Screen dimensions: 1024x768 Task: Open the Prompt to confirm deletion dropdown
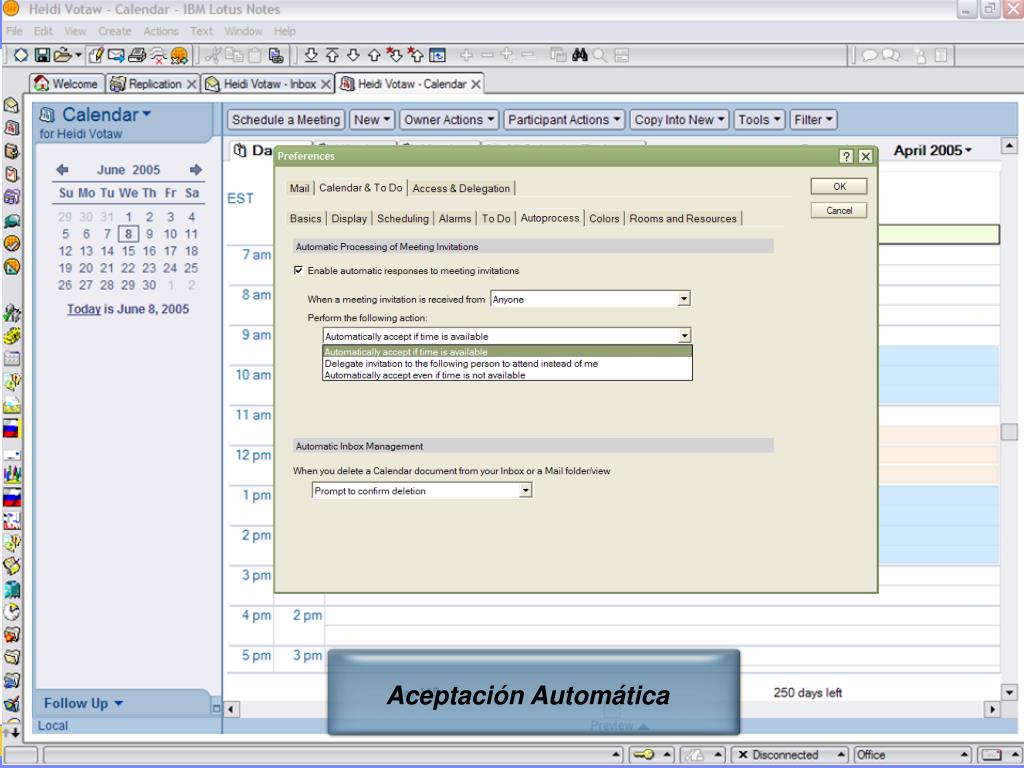click(x=525, y=490)
